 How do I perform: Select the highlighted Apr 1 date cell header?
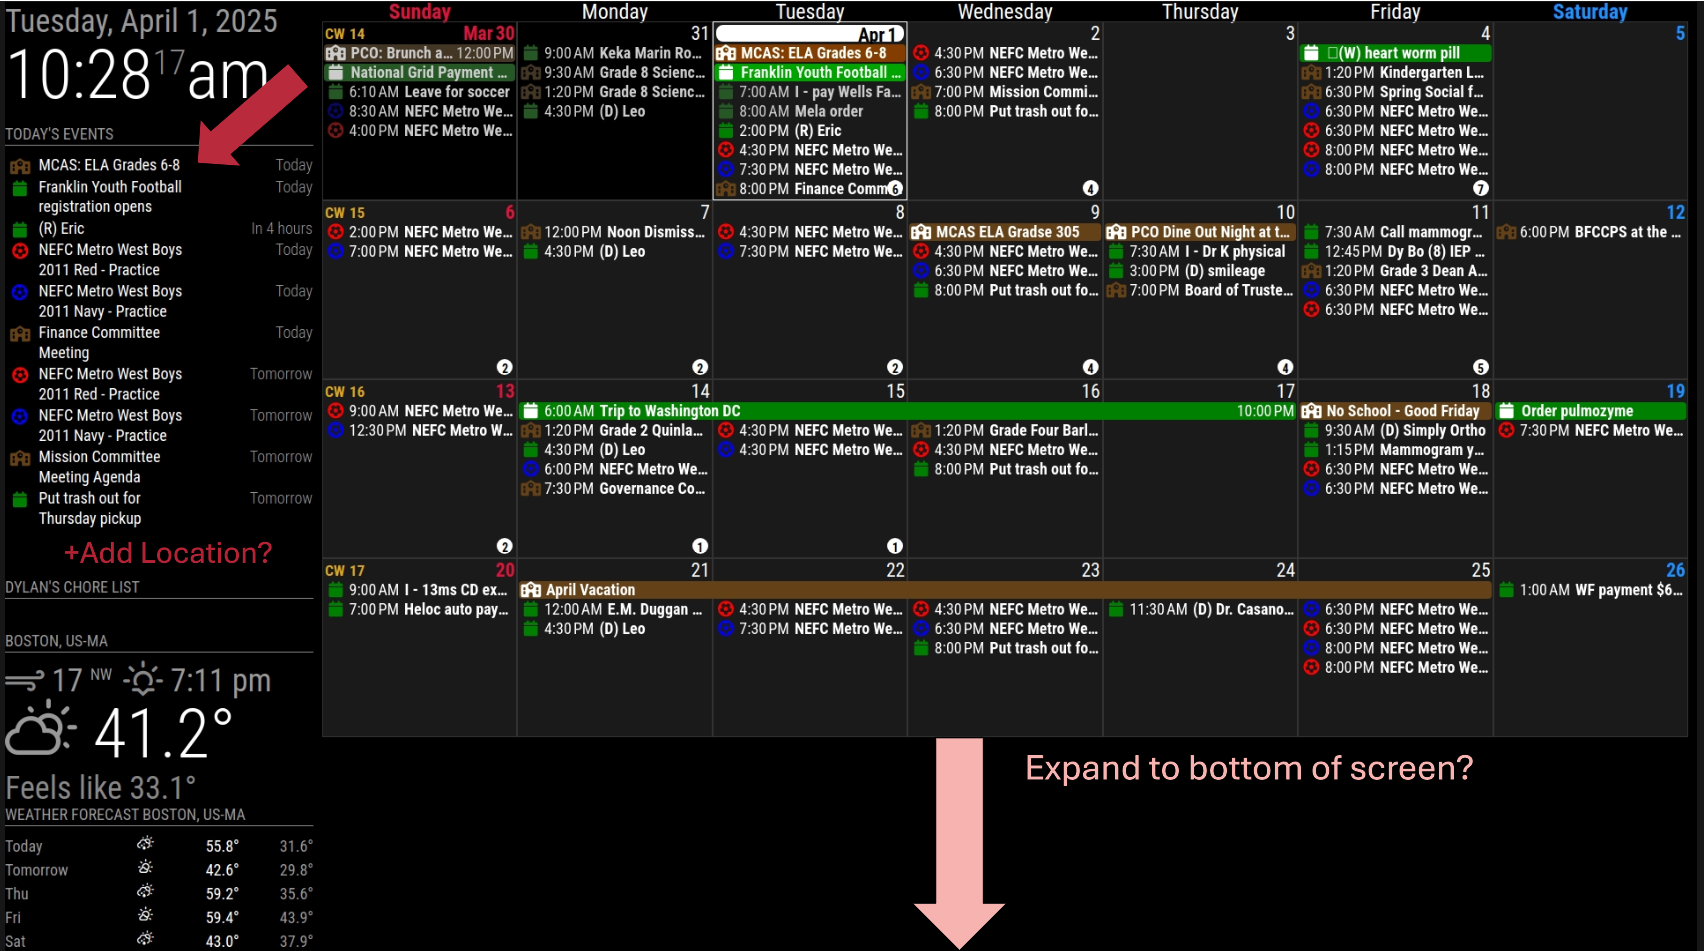(810, 34)
